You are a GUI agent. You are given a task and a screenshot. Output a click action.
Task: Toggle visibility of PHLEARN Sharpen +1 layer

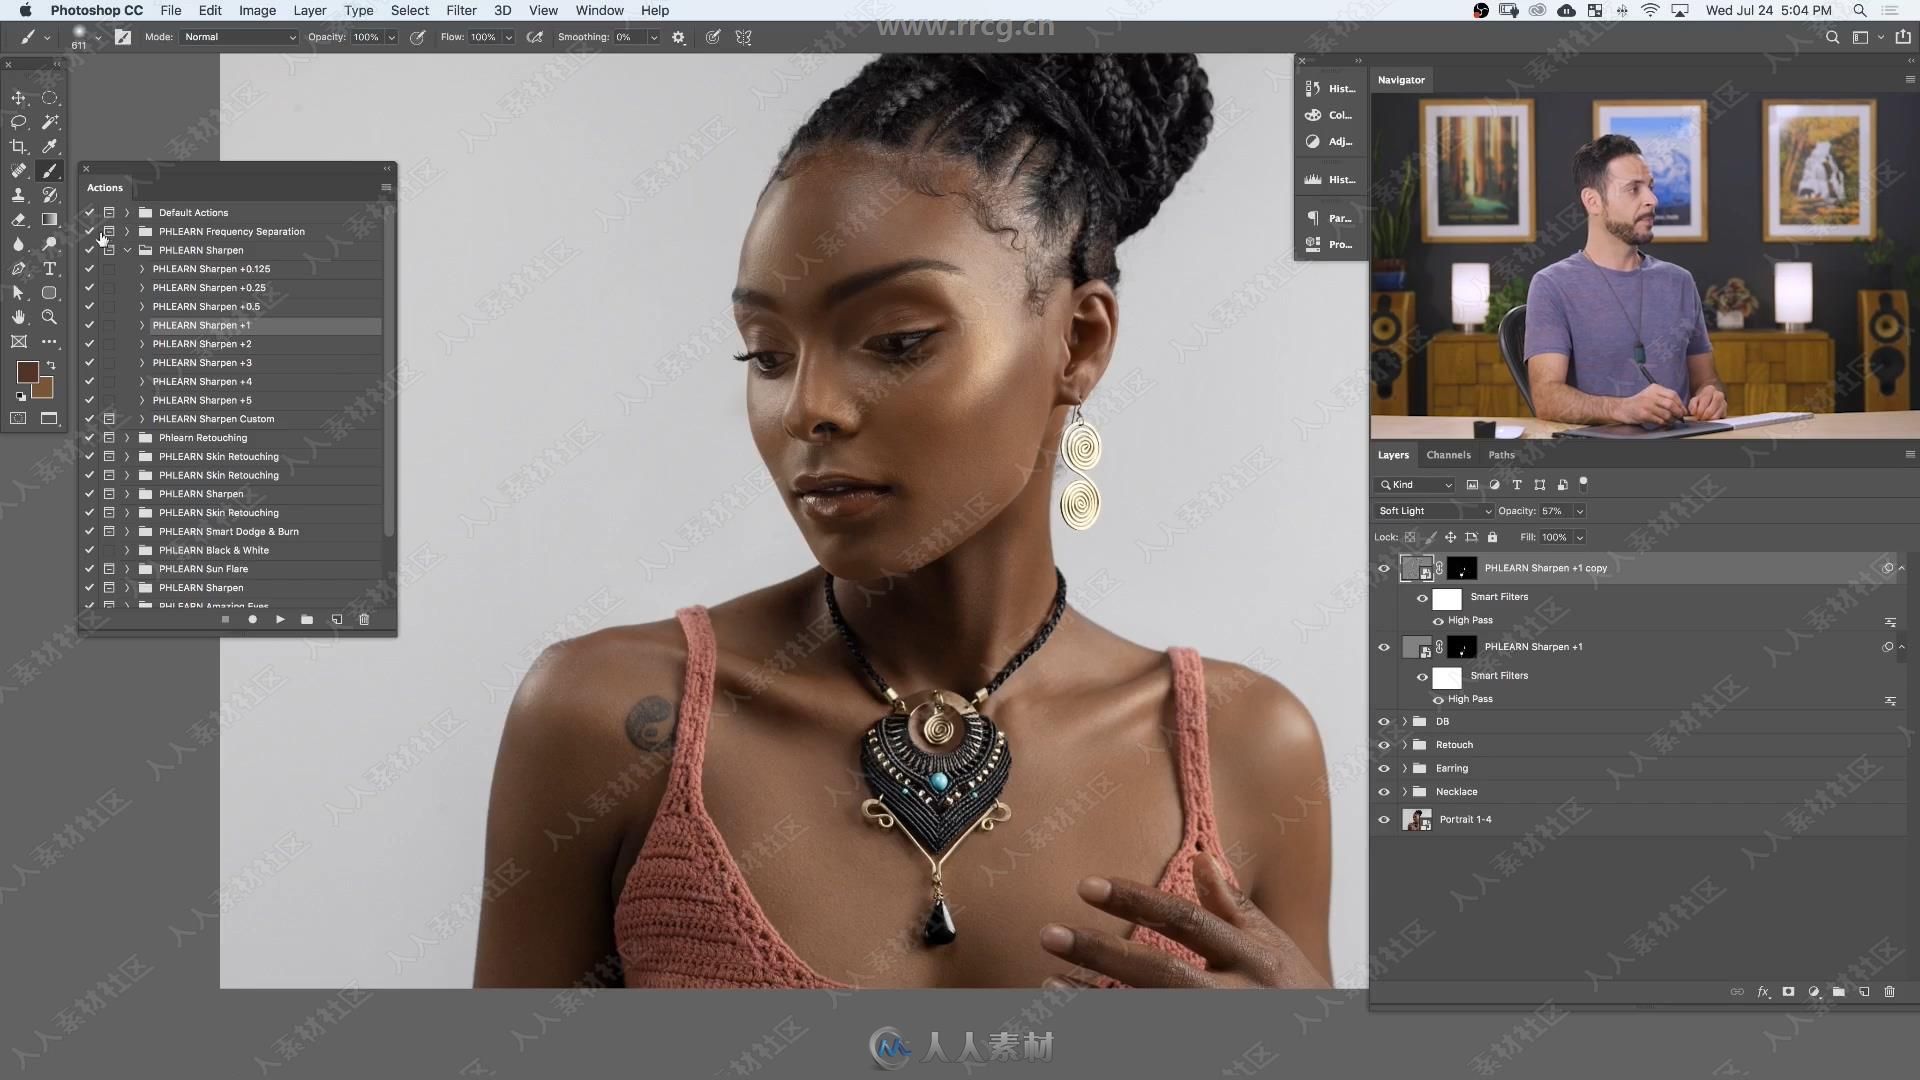point(1383,646)
